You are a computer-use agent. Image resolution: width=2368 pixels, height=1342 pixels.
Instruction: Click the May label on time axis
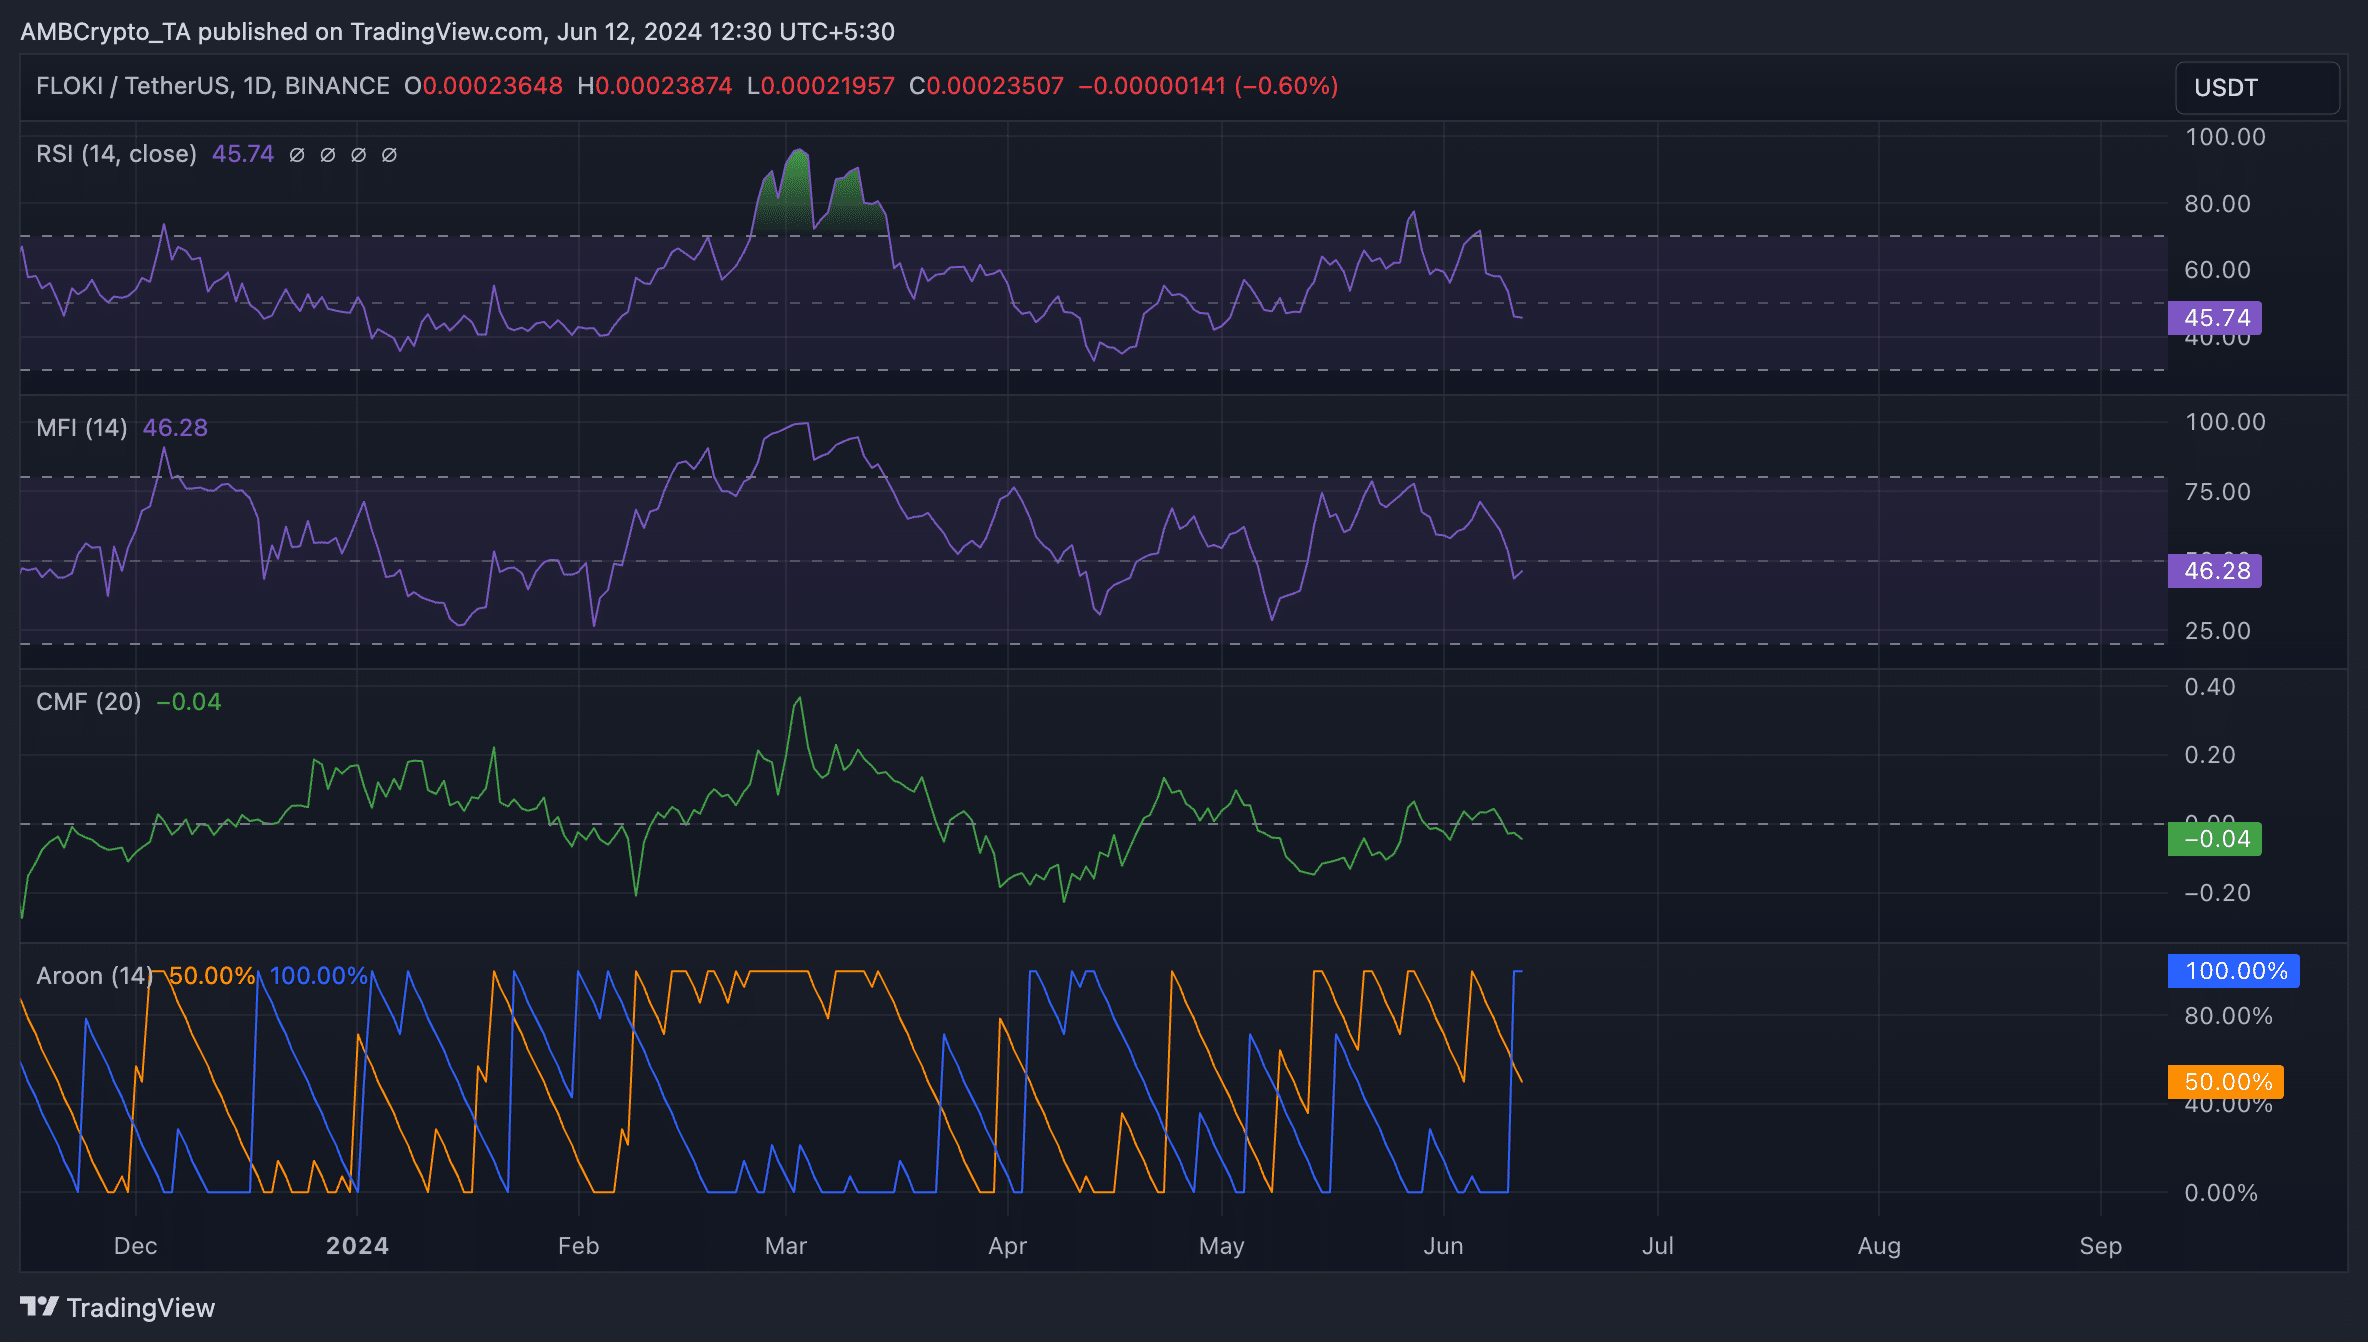click(x=1222, y=1246)
